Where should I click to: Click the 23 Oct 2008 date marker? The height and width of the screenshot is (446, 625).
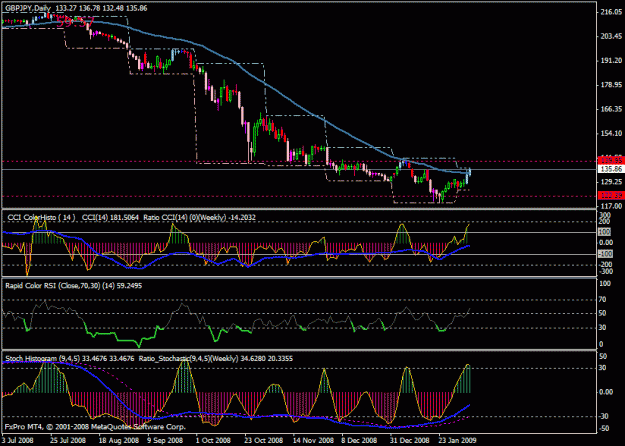[x=263, y=440]
